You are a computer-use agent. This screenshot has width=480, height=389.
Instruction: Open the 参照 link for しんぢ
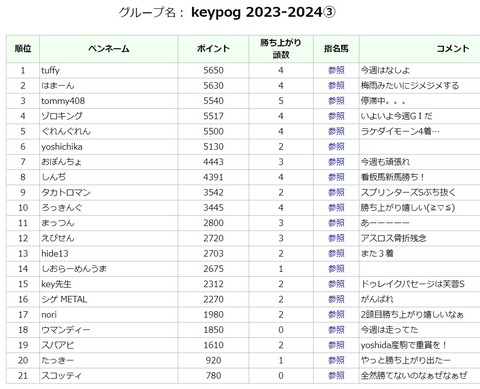pyautogui.click(x=336, y=177)
